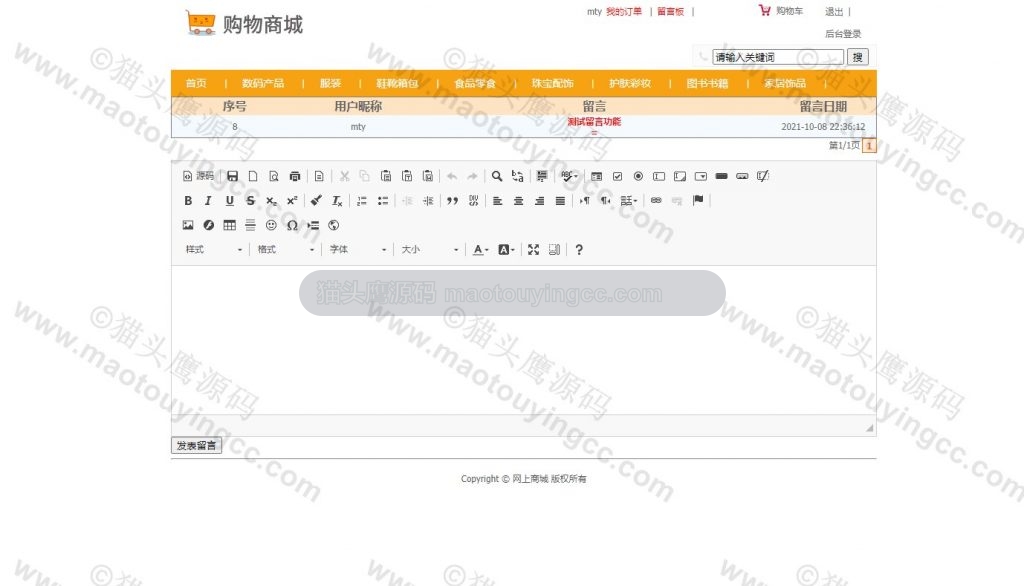Open the Set Language dropdown
This screenshot has height=586, width=1024.
click(628, 201)
